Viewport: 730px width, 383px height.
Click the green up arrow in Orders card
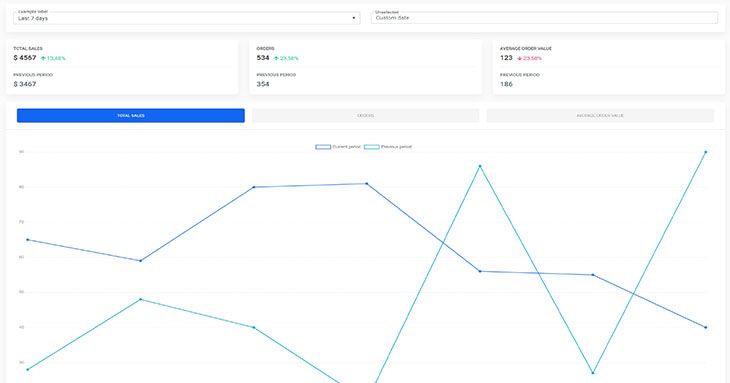(276, 58)
